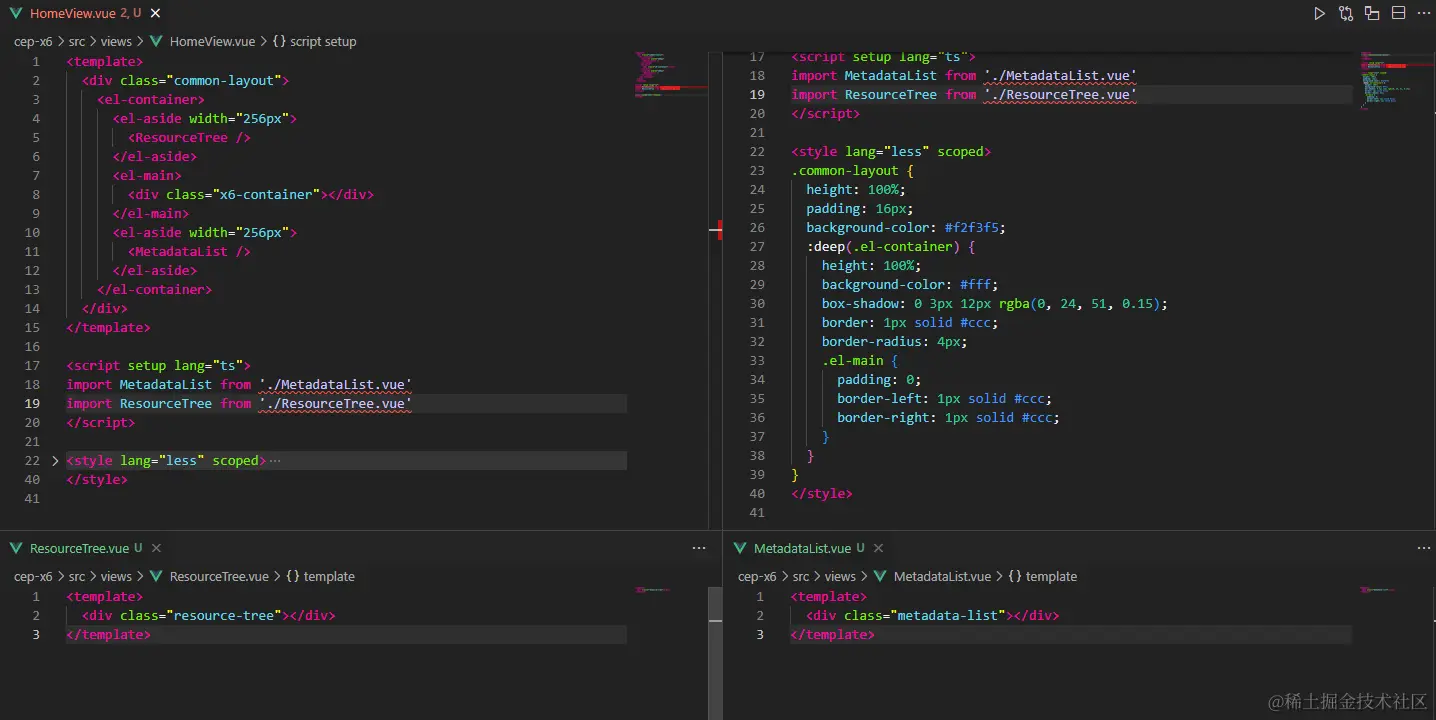
Task: Click './ResourceTree.vue' import path in the left editor
Action: click(x=335, y=404)
